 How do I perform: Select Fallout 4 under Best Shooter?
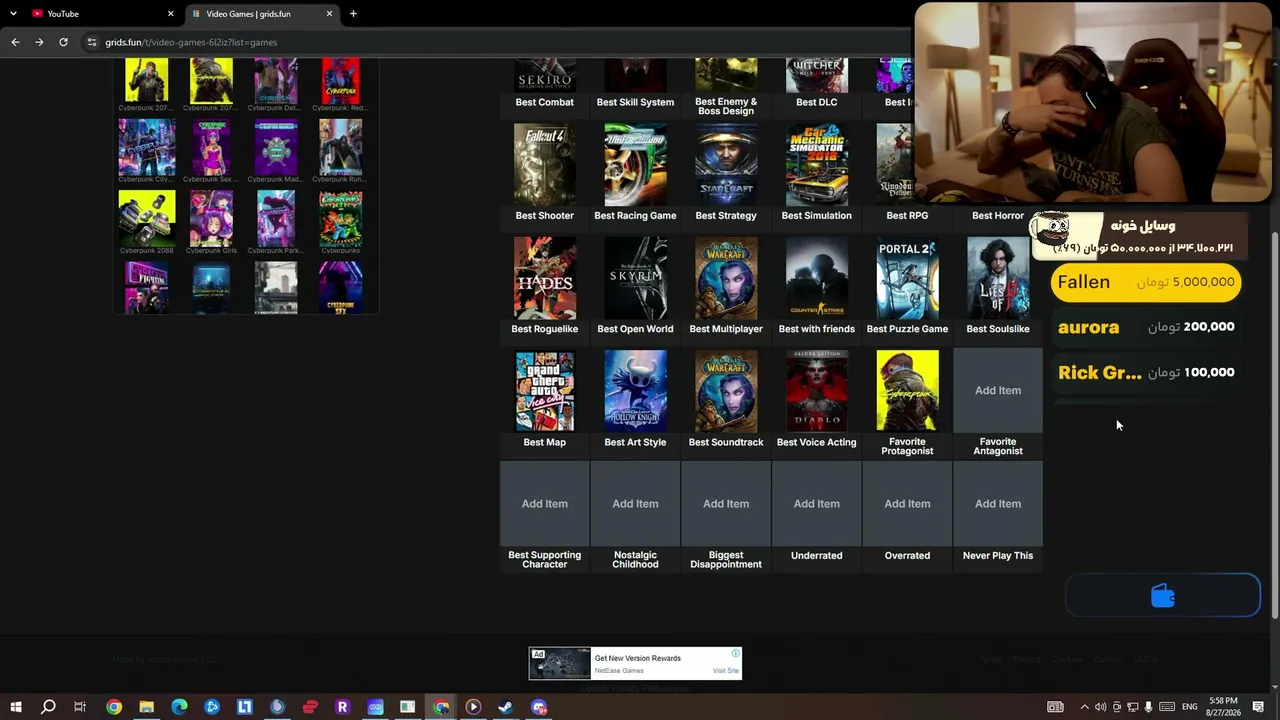545,165
